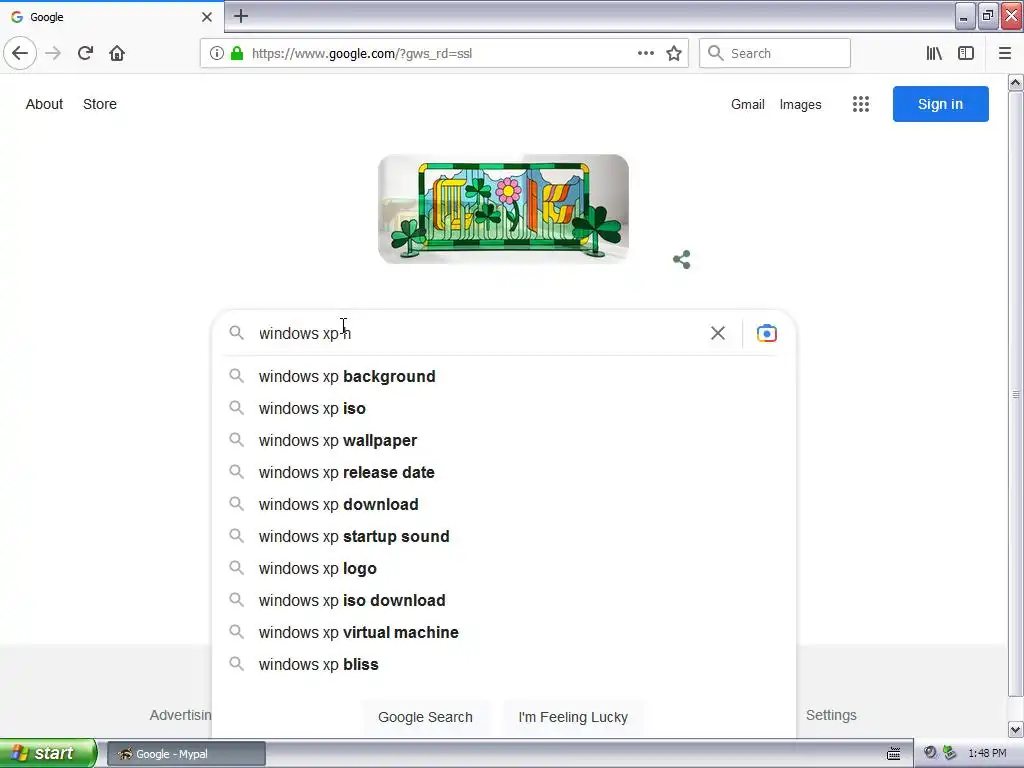Click the St. Patrick's Day doodle

click(x=504, y=209)
